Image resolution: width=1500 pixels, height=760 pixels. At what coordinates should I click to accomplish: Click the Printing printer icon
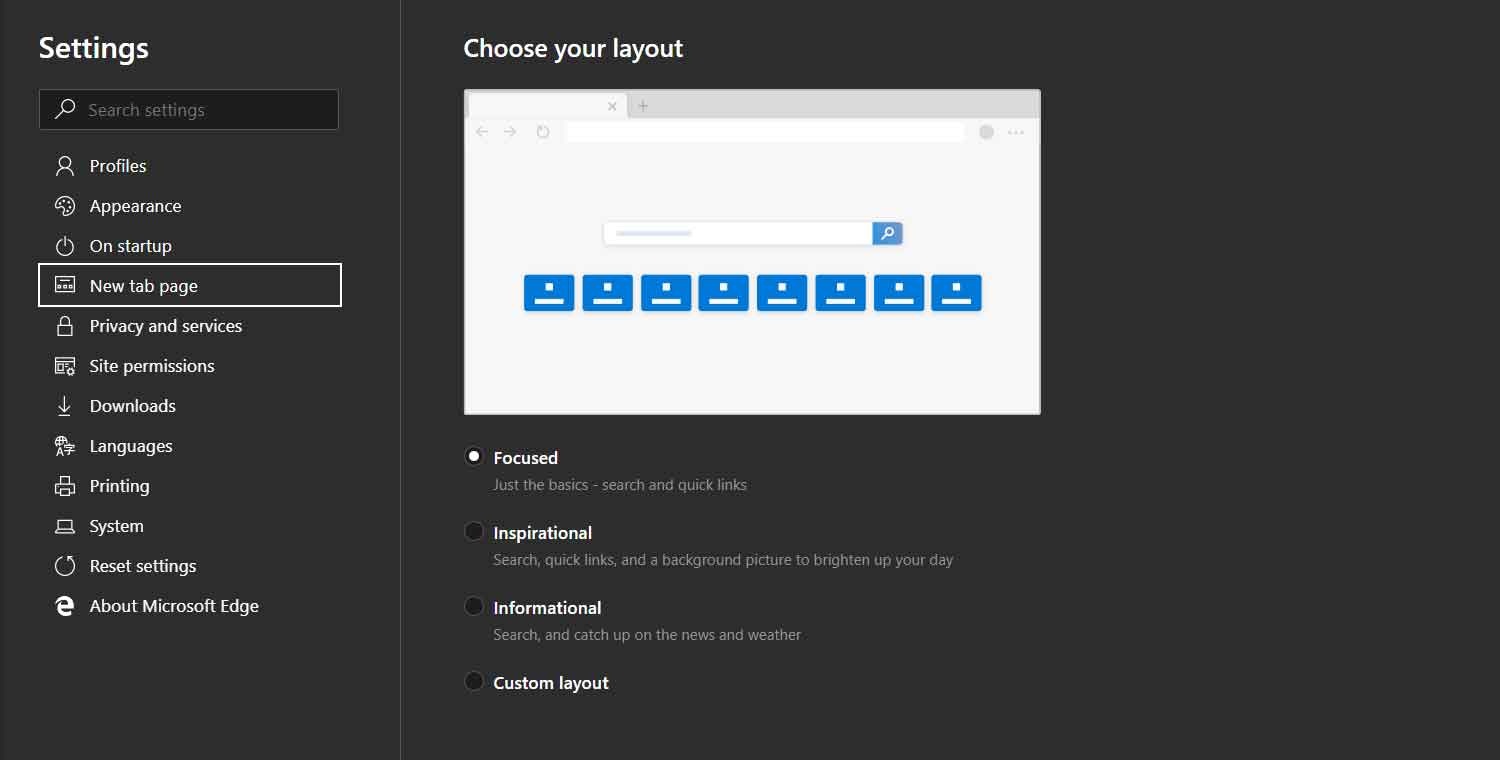(x=65, y=486)
